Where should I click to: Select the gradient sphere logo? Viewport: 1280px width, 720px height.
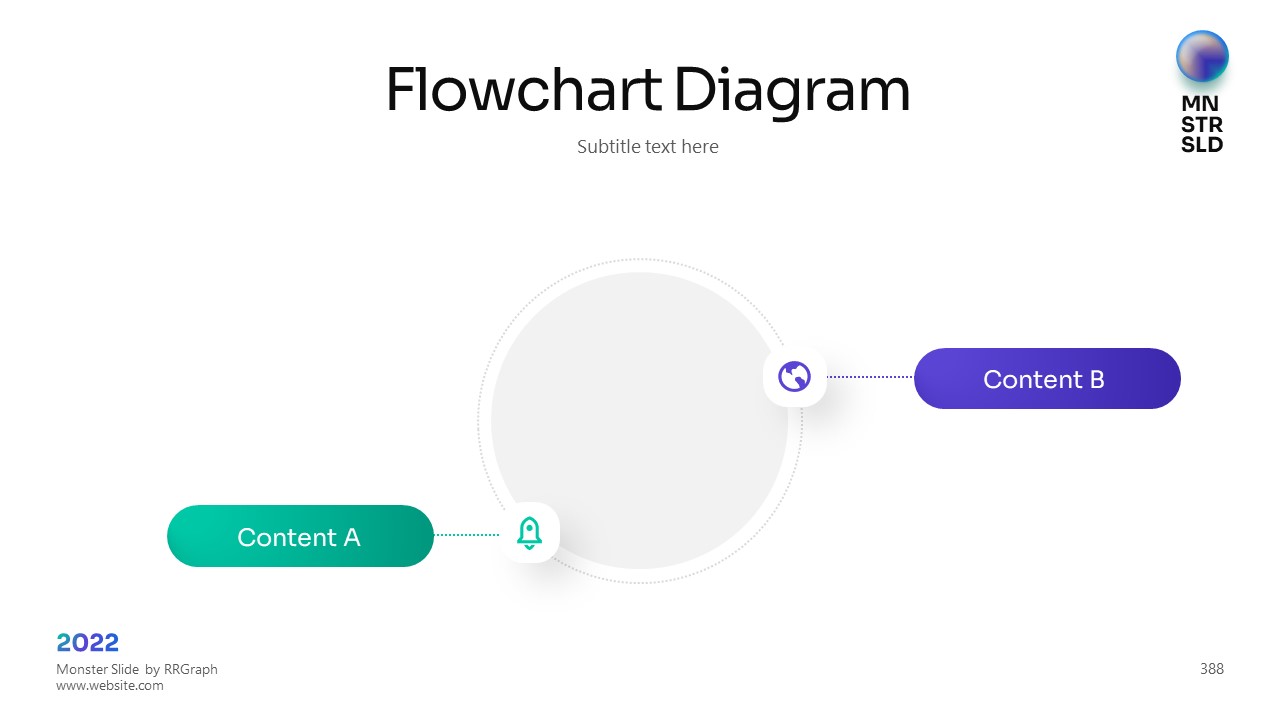pyautogui.click(x=1202, y=56)
